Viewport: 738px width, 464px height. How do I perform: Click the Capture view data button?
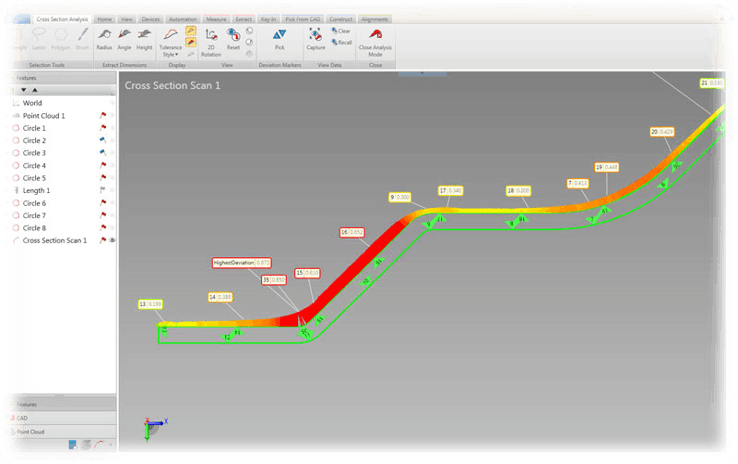coord(315,39)
